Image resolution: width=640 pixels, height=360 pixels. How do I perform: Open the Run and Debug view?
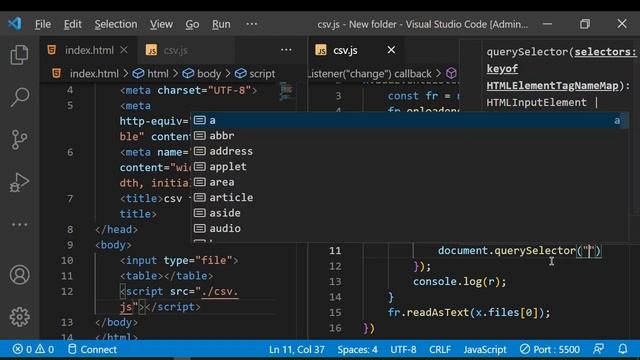click(x=19, y=182)
